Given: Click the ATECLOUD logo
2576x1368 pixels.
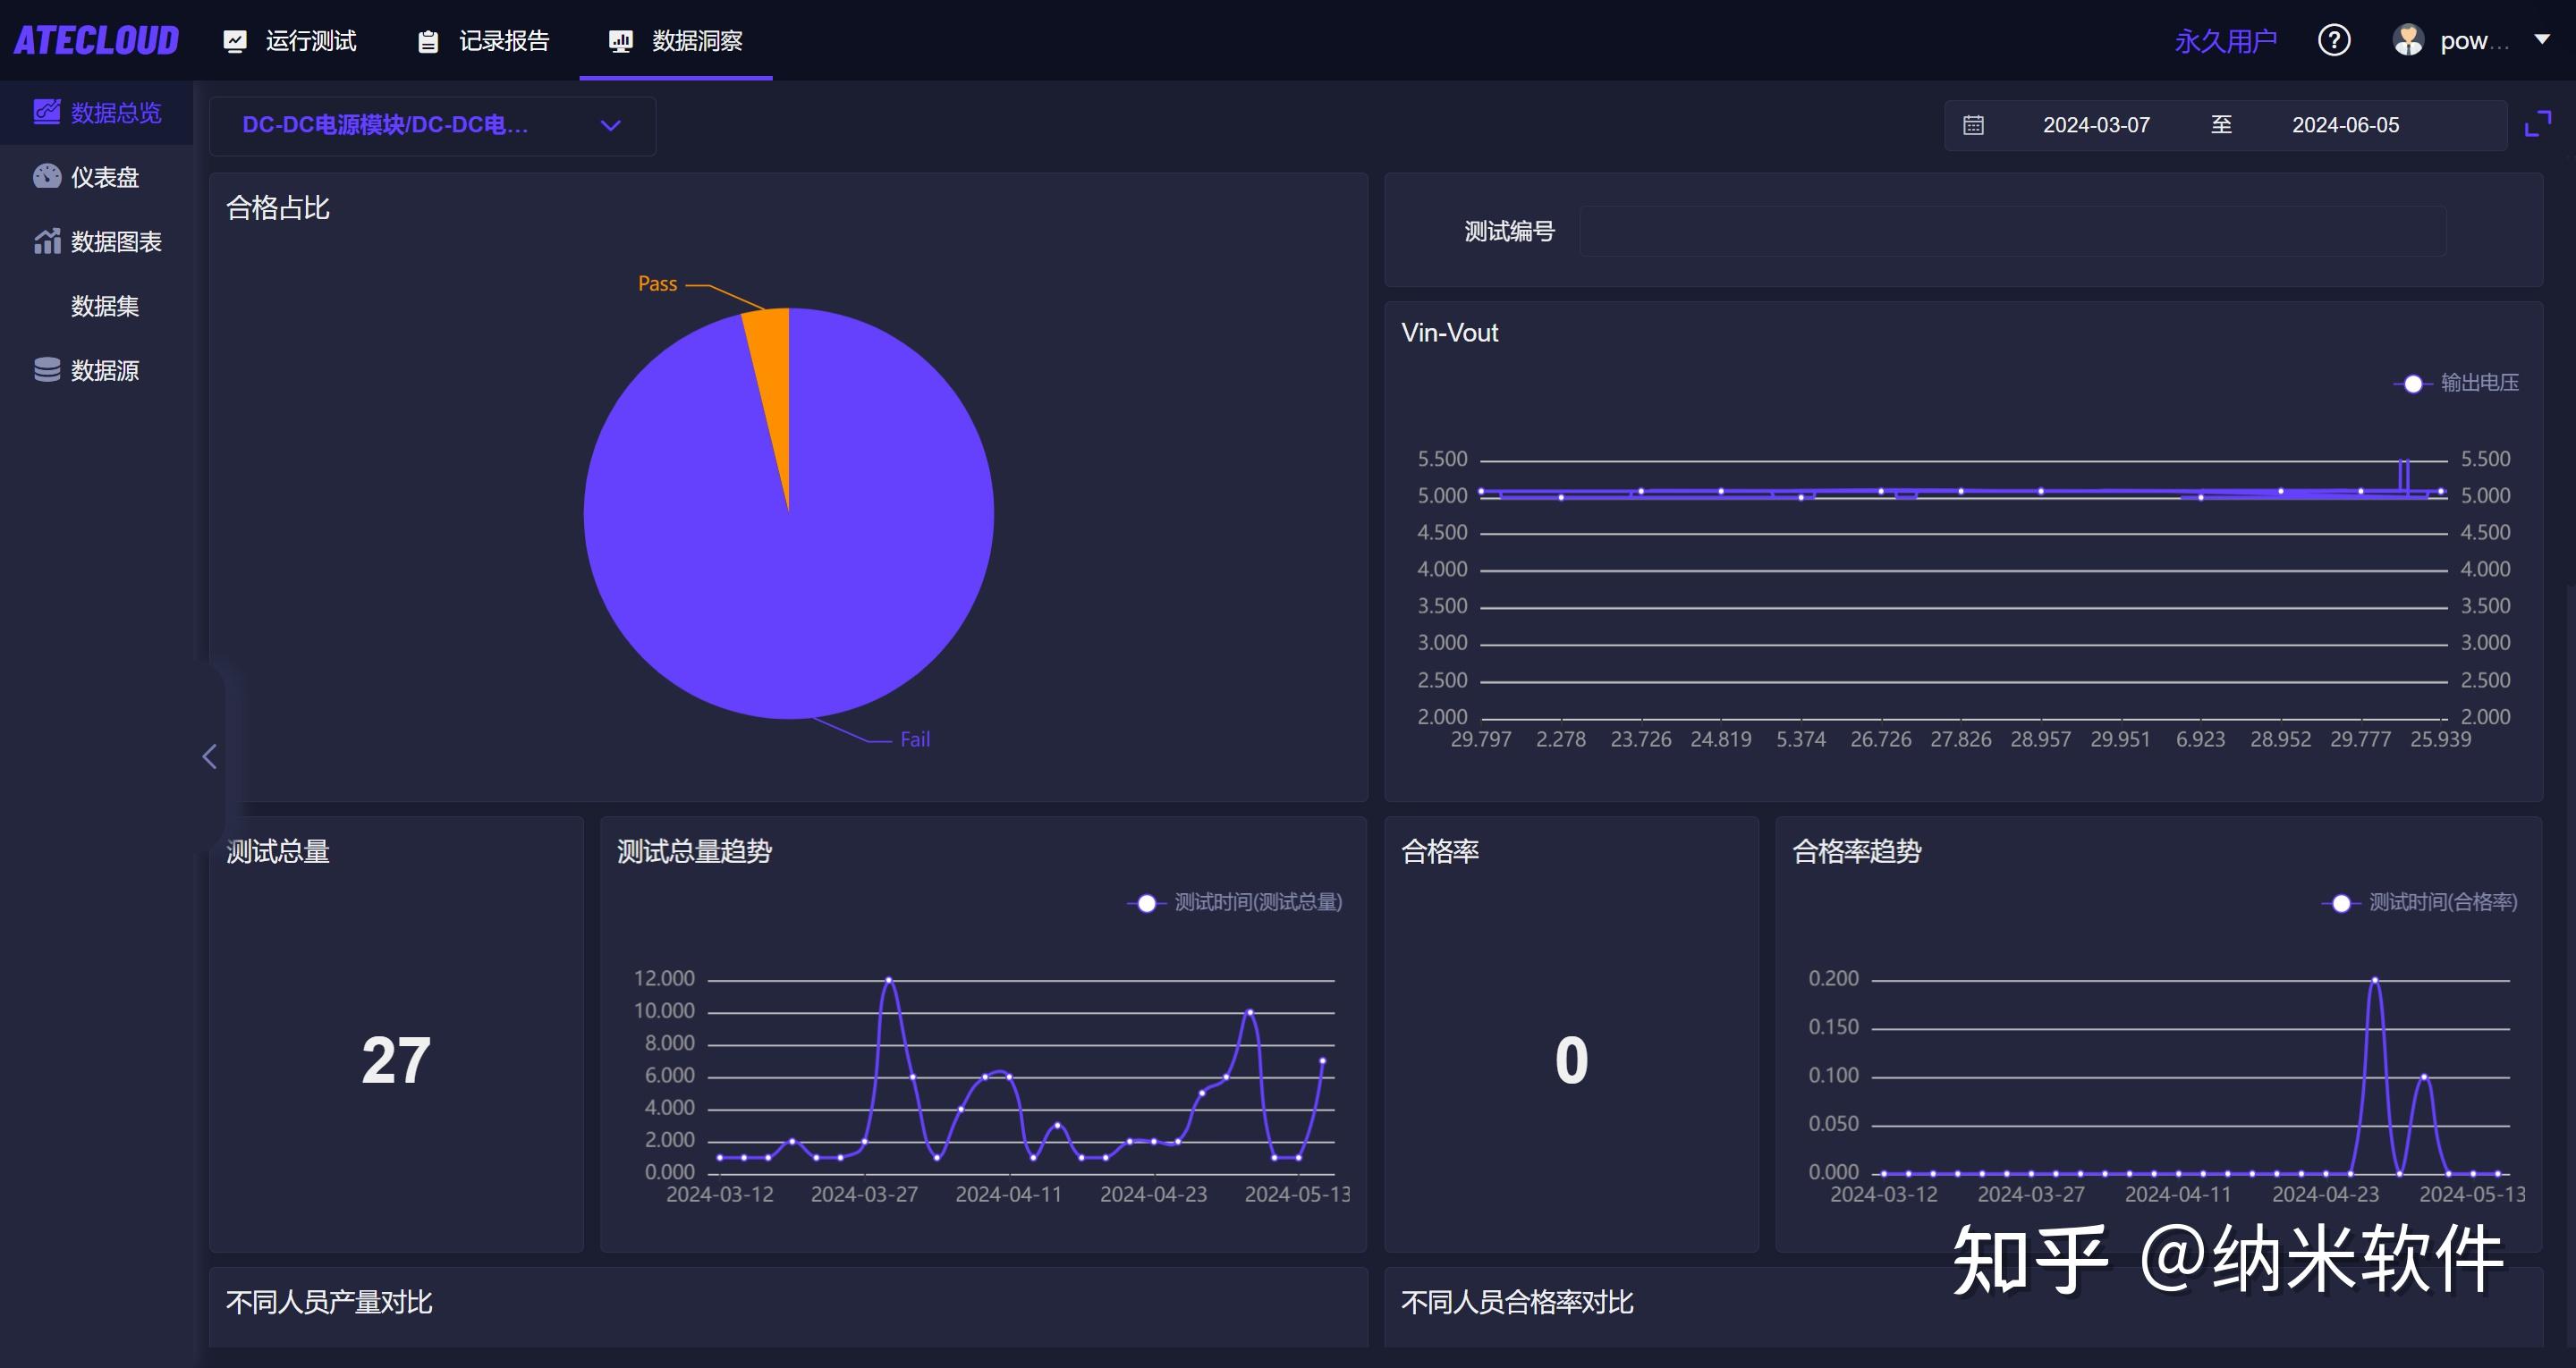Looking at the screenshot, I should pyautogui.click(x=96, y=39).
